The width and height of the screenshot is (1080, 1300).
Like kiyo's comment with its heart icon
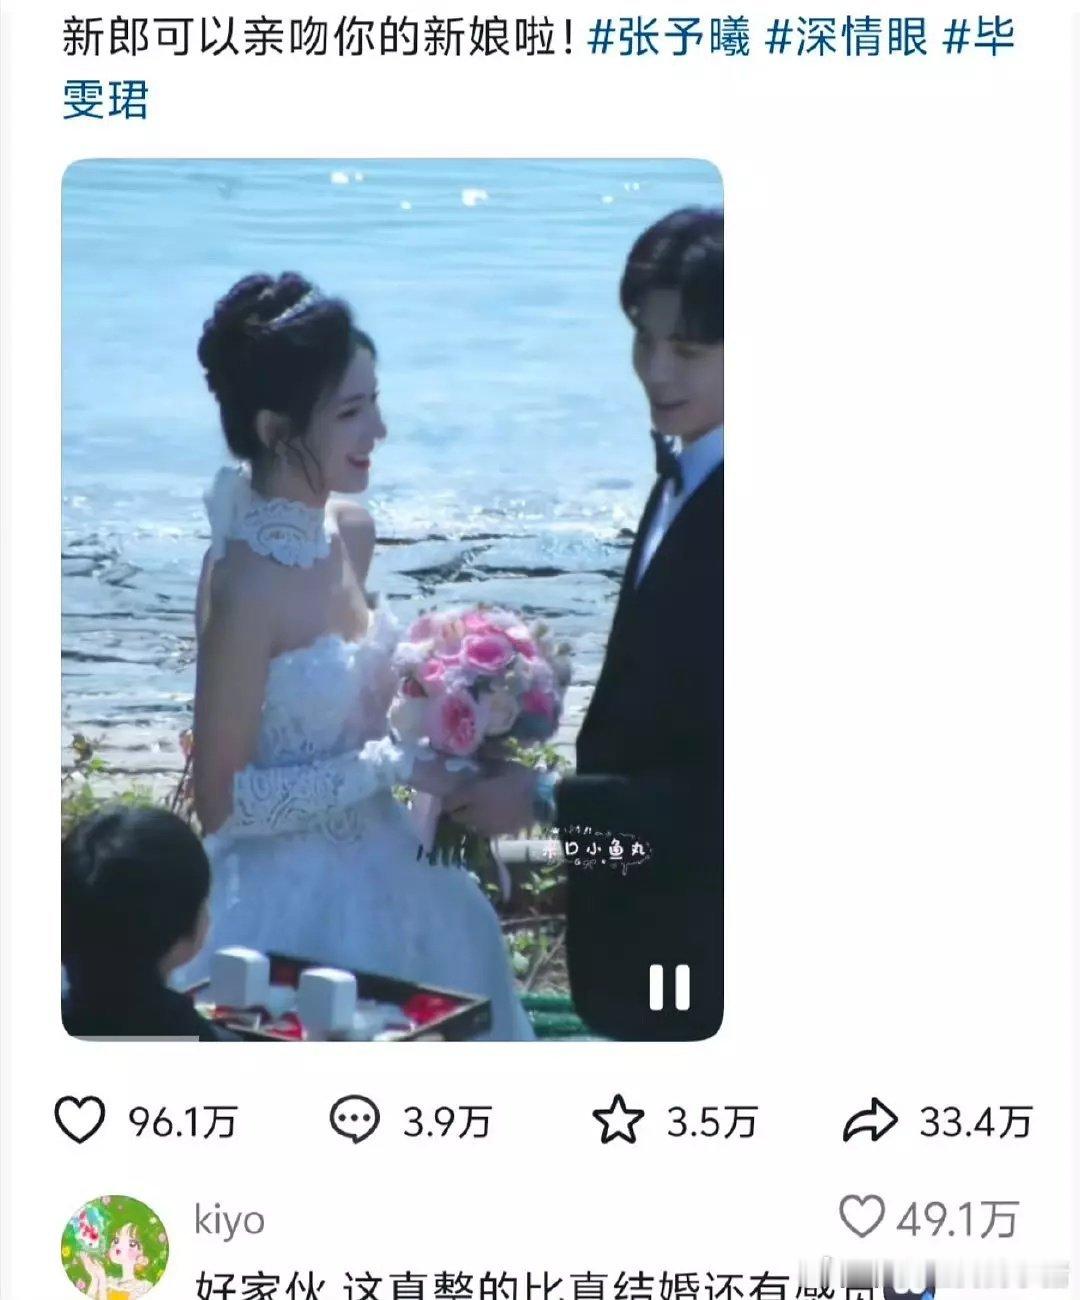pyautogui.click(x=861, y=1217)
